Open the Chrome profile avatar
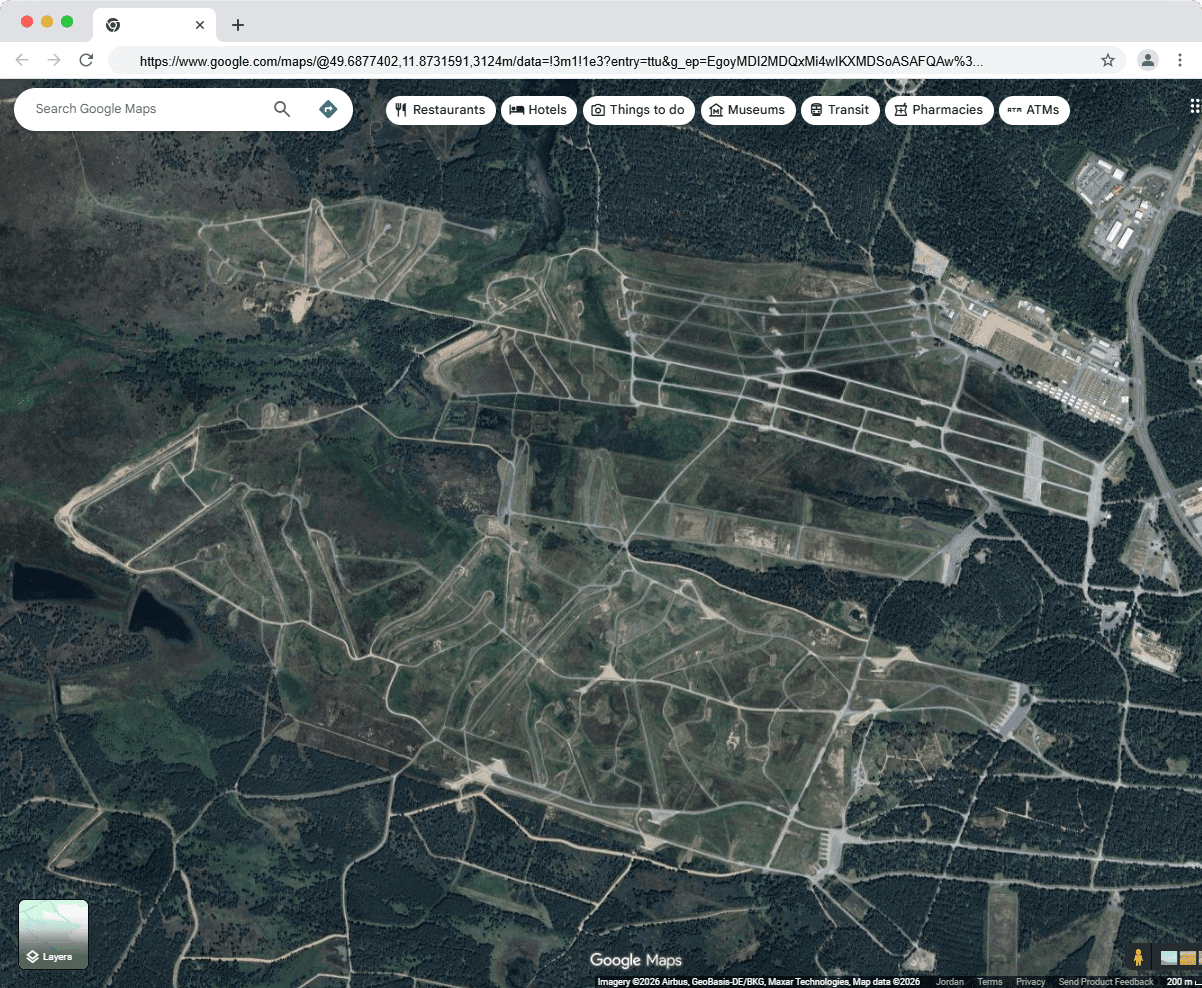This screenshot has width=1202, height=988. pos(1147,60)
